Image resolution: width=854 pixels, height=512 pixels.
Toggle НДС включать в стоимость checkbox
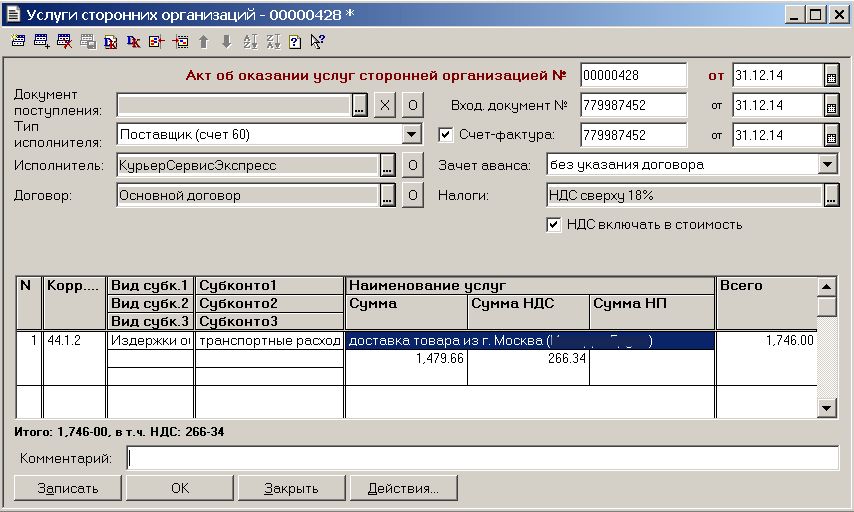coord(553,224)
